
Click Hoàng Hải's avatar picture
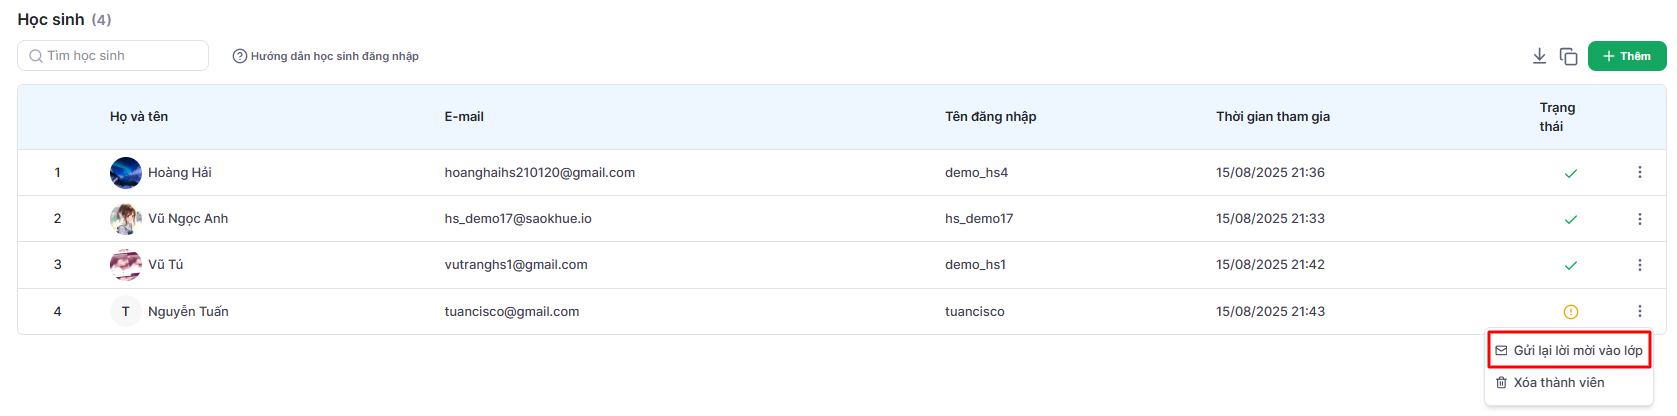[x=126, y=173]
